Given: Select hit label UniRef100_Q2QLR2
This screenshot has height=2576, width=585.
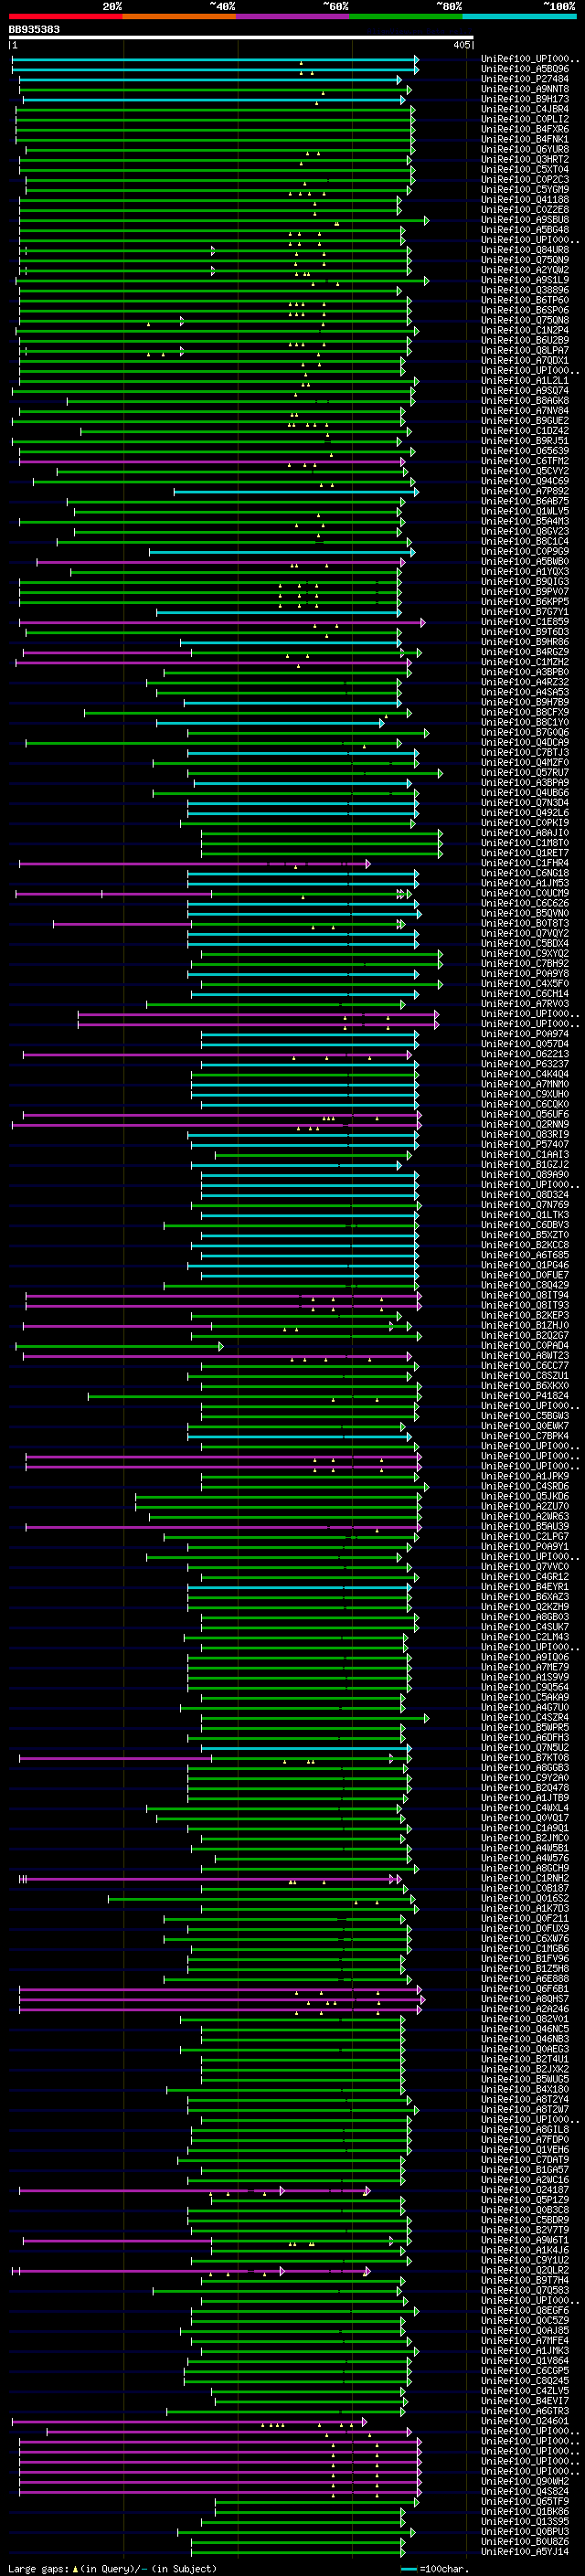Looking at the screenshot, I should (525, 2270).
